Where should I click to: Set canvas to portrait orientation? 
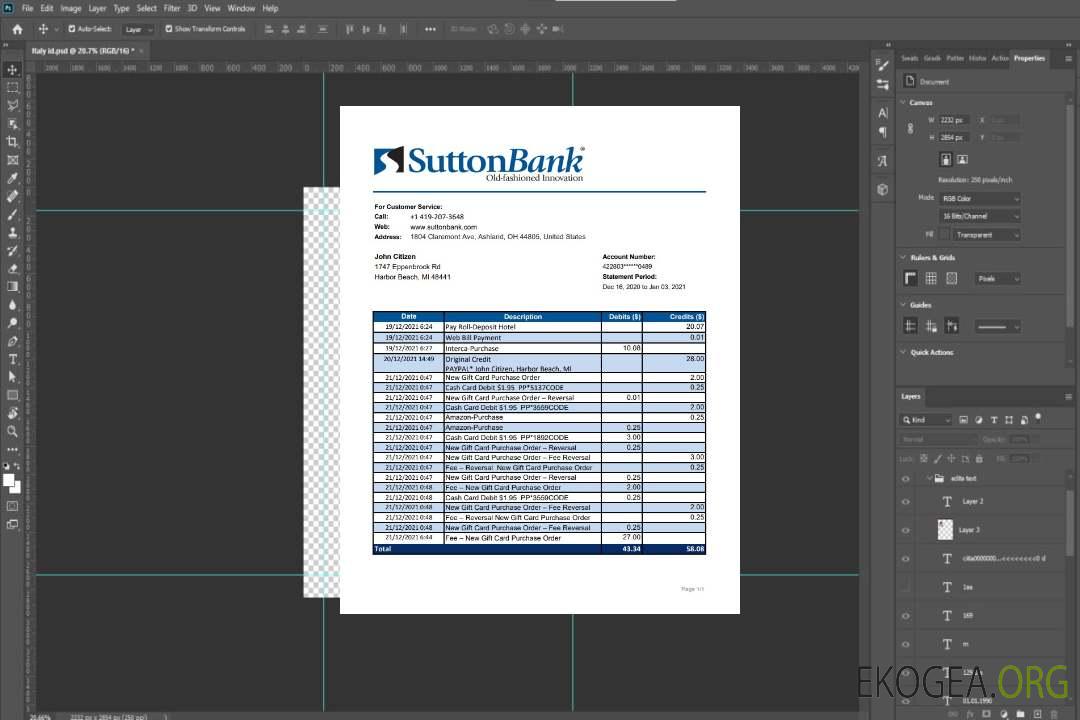[946, 160]
